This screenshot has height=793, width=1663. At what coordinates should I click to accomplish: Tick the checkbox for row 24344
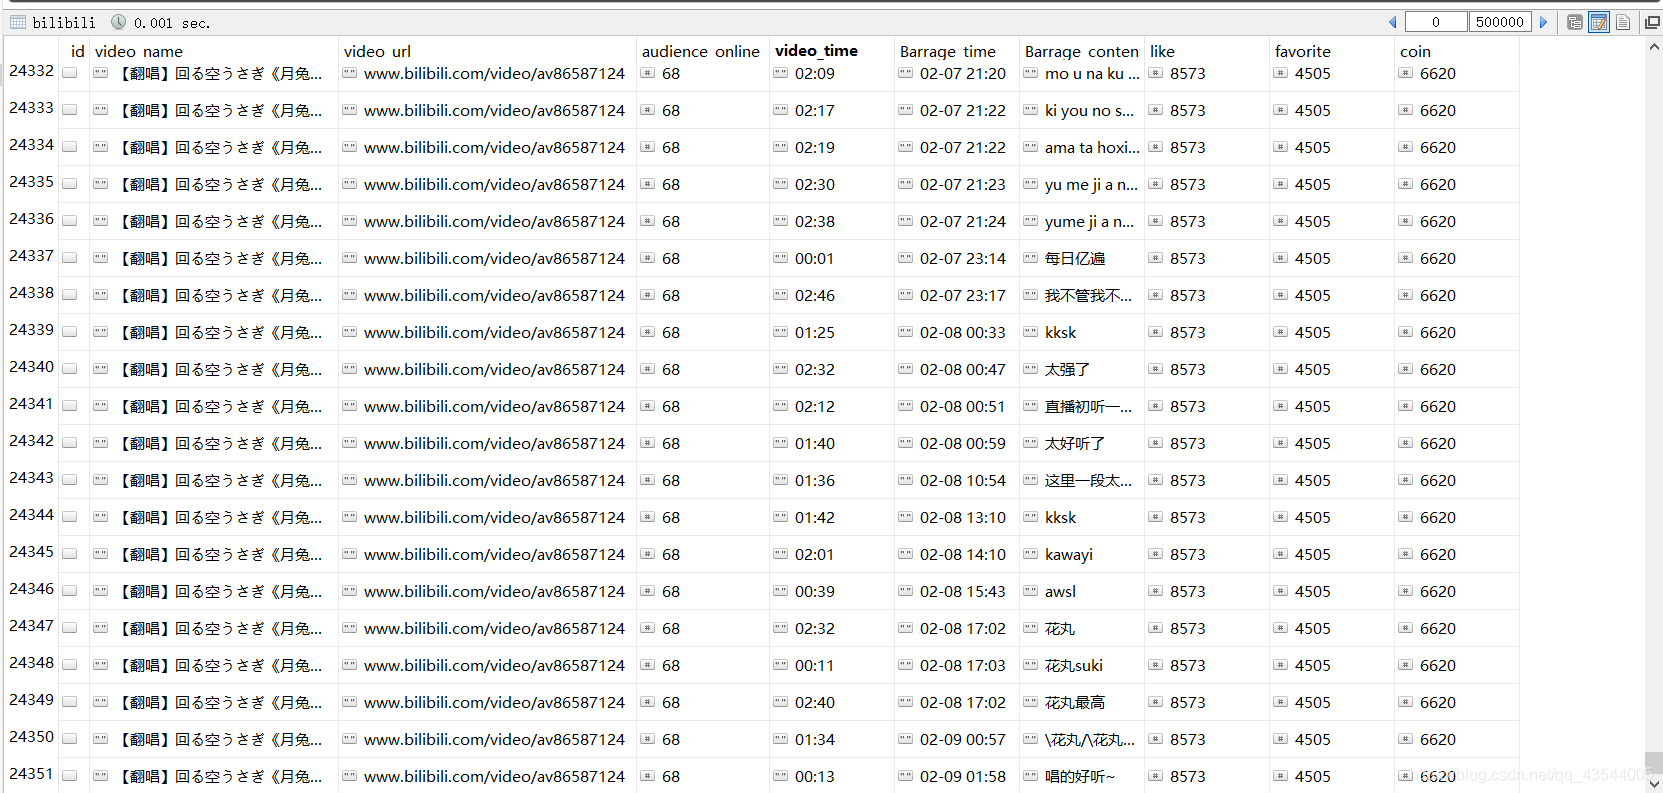pos(70,517)
